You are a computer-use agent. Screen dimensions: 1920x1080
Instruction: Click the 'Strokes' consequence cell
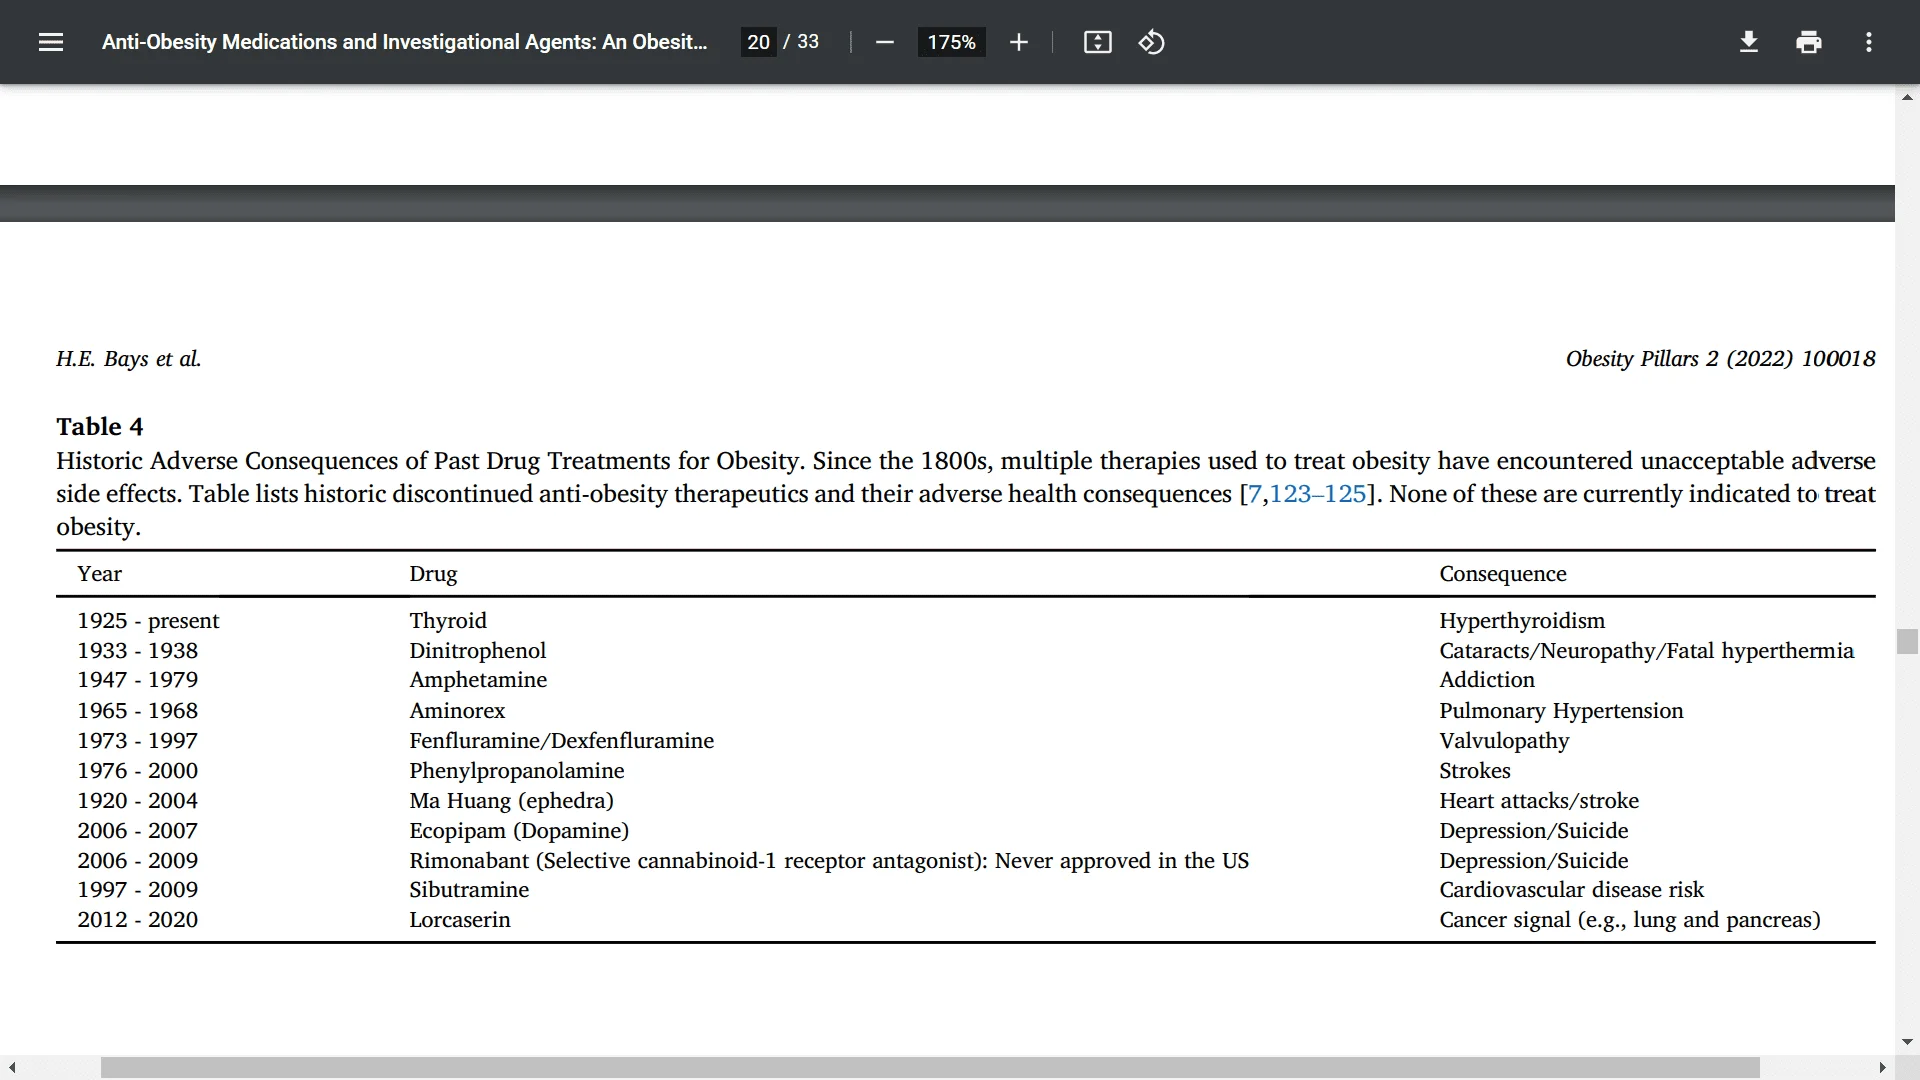[1474, 771]
